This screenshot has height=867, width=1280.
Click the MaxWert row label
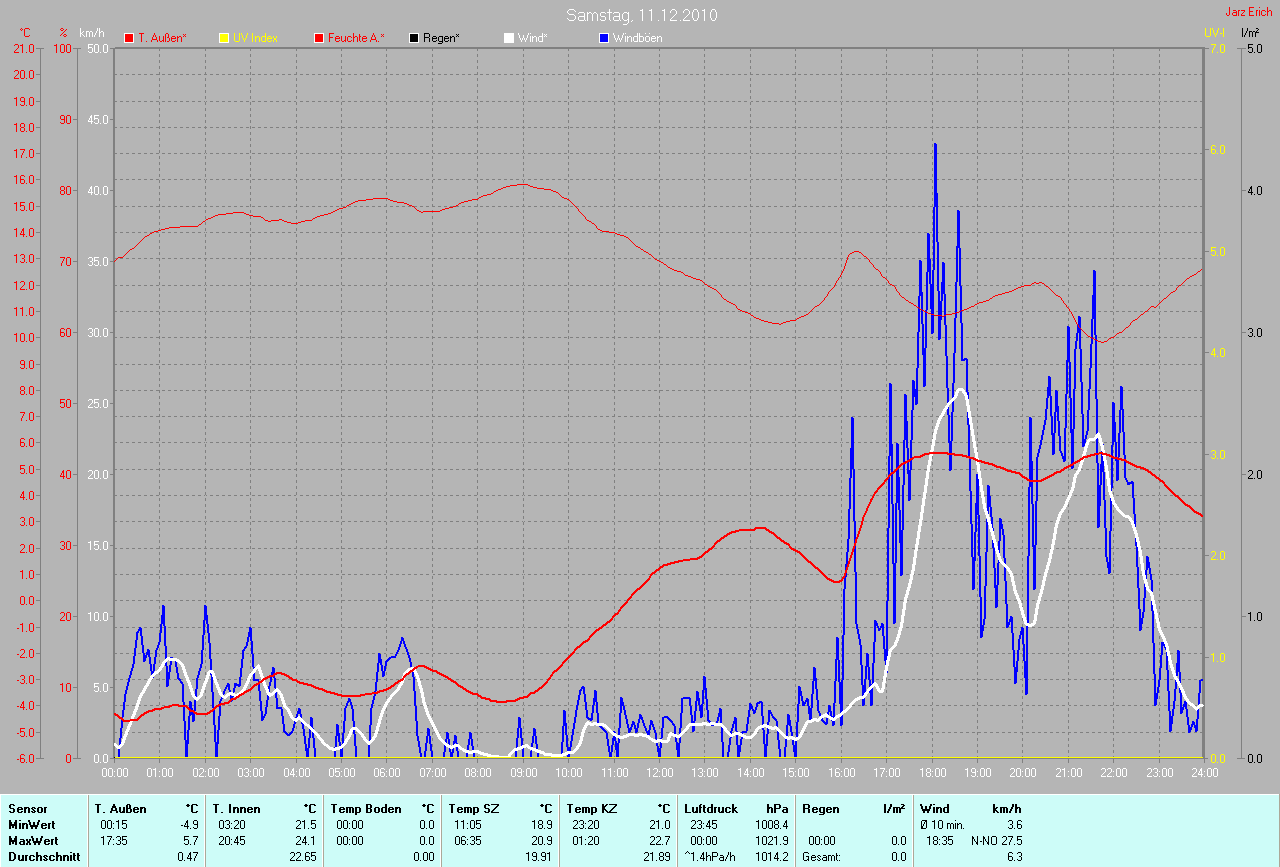coord(30,840)
